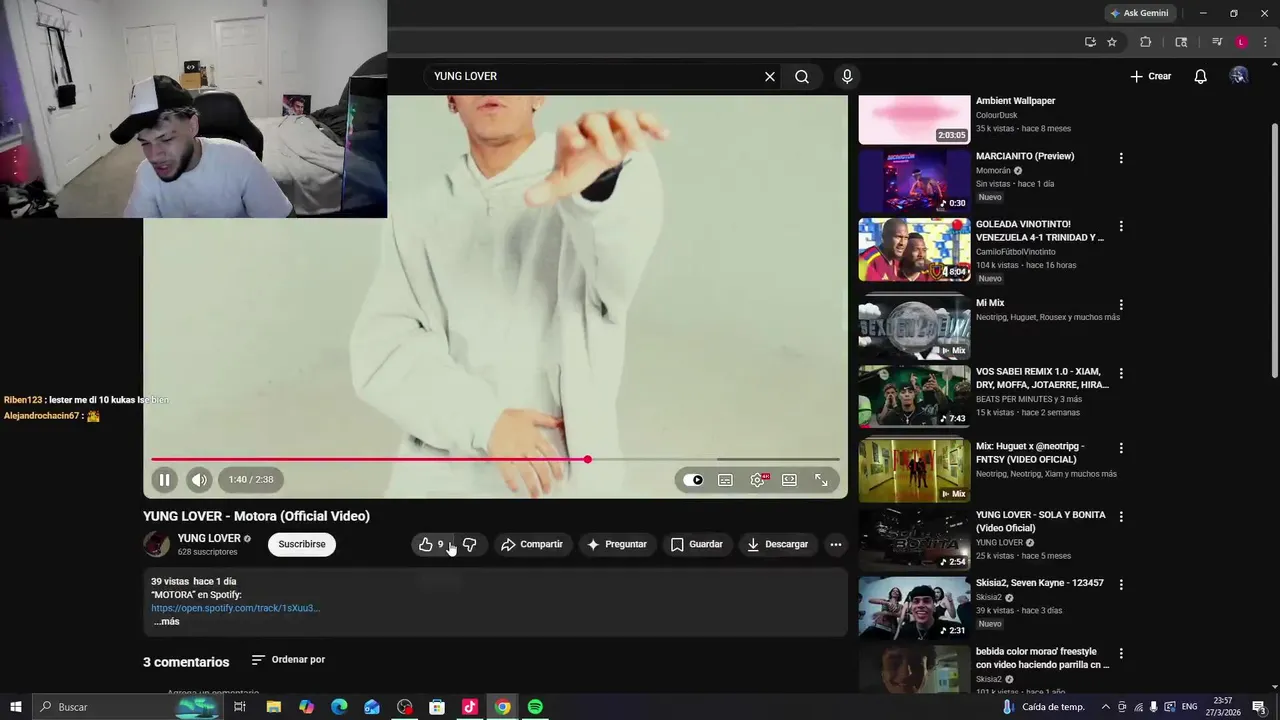Open YouTube account avatar menu
Screen dimensions: 1280x720
[1239, 76]
